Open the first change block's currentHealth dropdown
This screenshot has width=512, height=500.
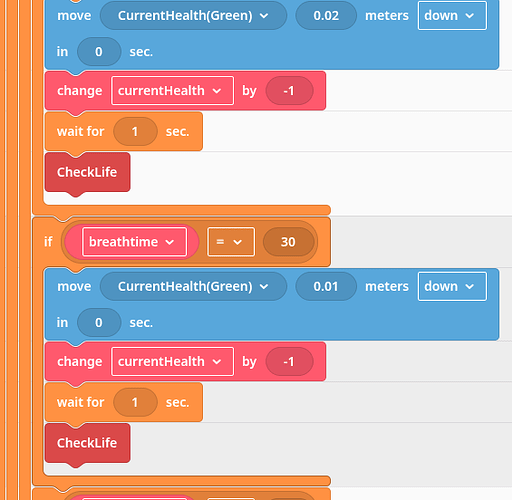172,91
